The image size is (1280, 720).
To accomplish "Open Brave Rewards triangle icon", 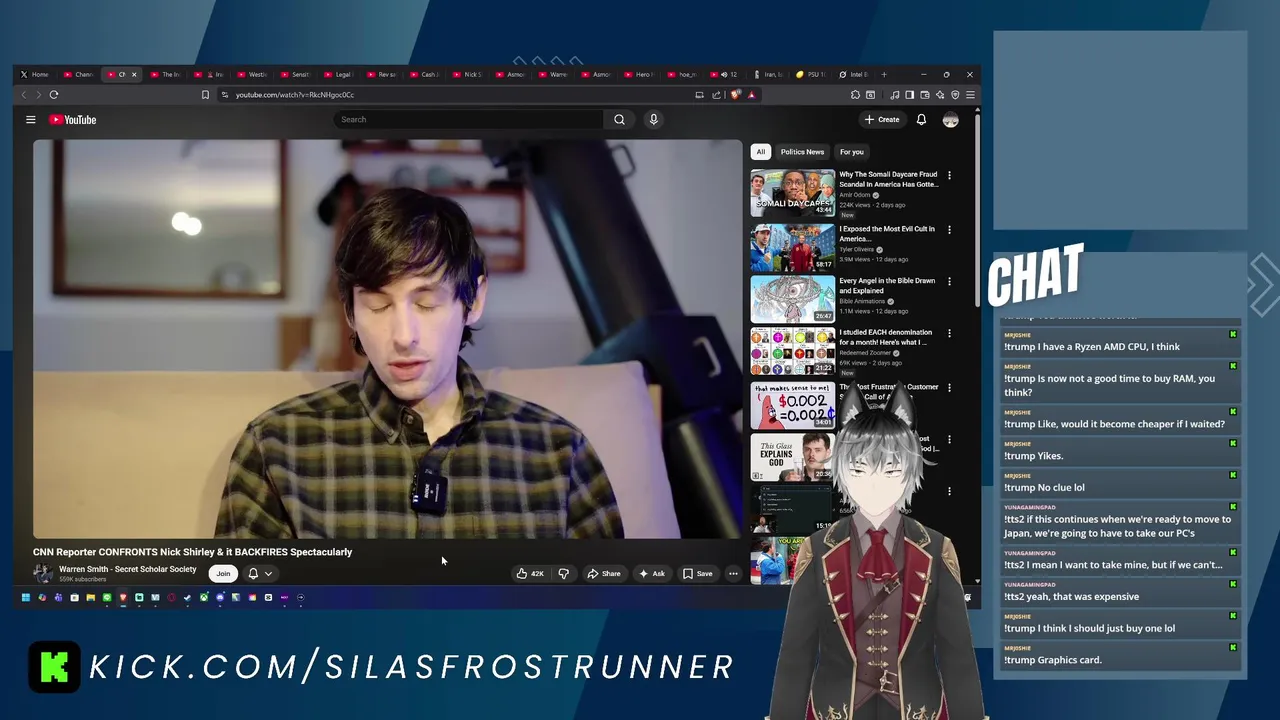I will tap(751, 94).
